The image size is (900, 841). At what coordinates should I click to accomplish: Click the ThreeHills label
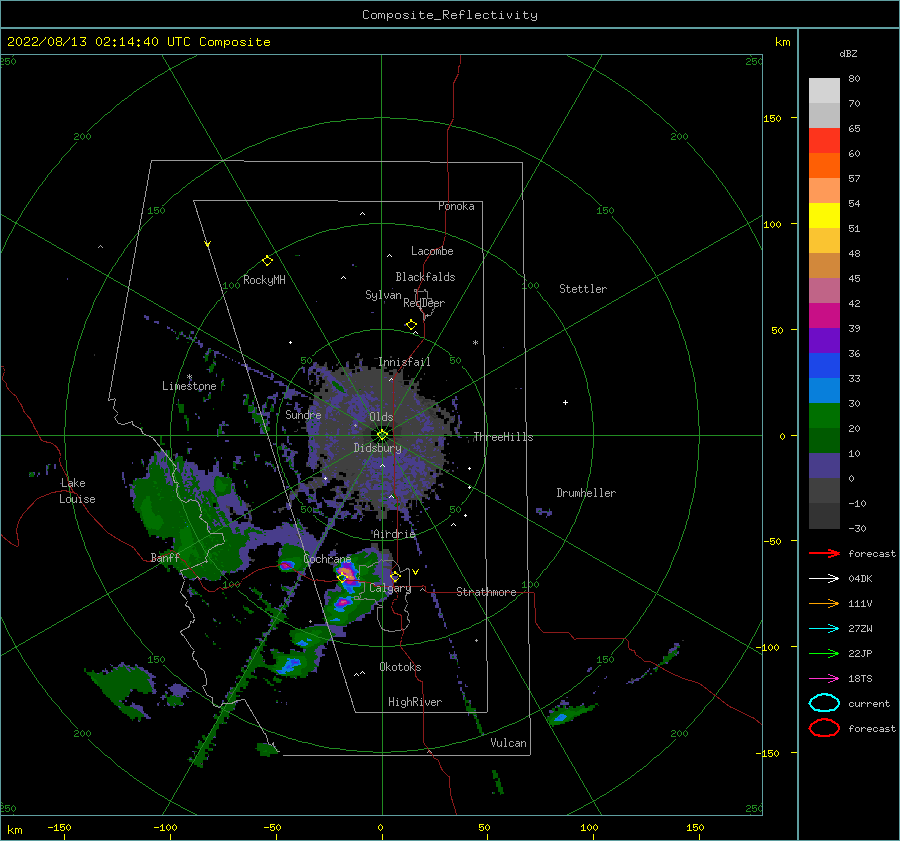point(503,437)
